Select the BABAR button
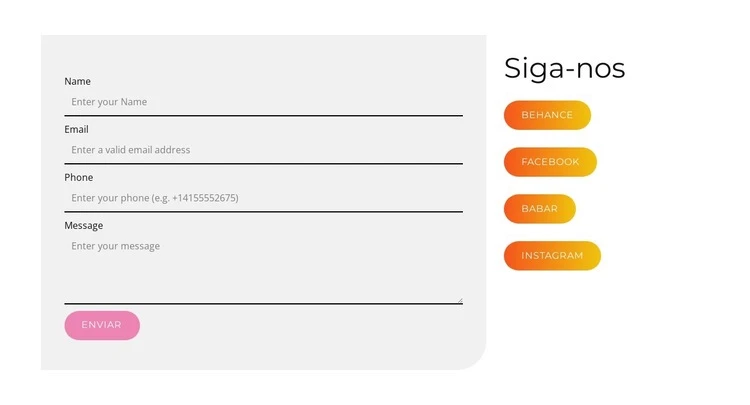This screenshot has height=405, width=750. coord(539,209)
